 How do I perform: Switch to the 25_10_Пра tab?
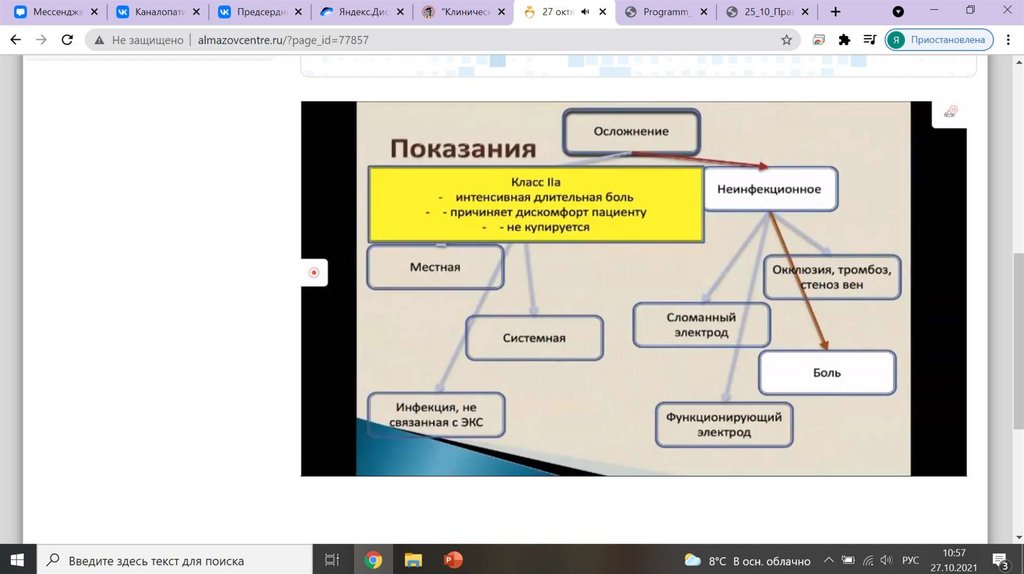coord(767,12)
